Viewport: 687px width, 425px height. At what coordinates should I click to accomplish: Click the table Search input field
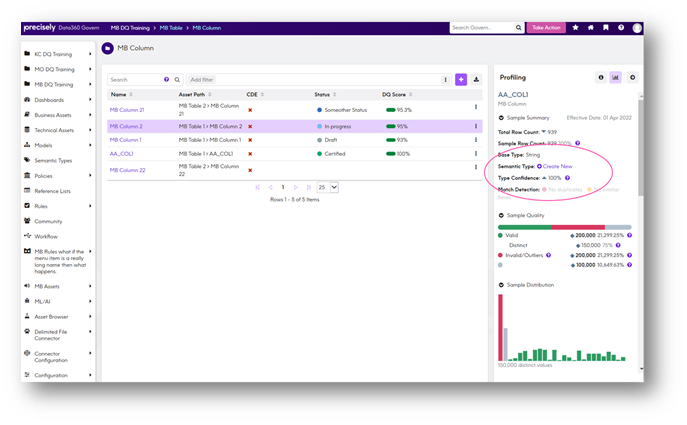tap(136, 80)
